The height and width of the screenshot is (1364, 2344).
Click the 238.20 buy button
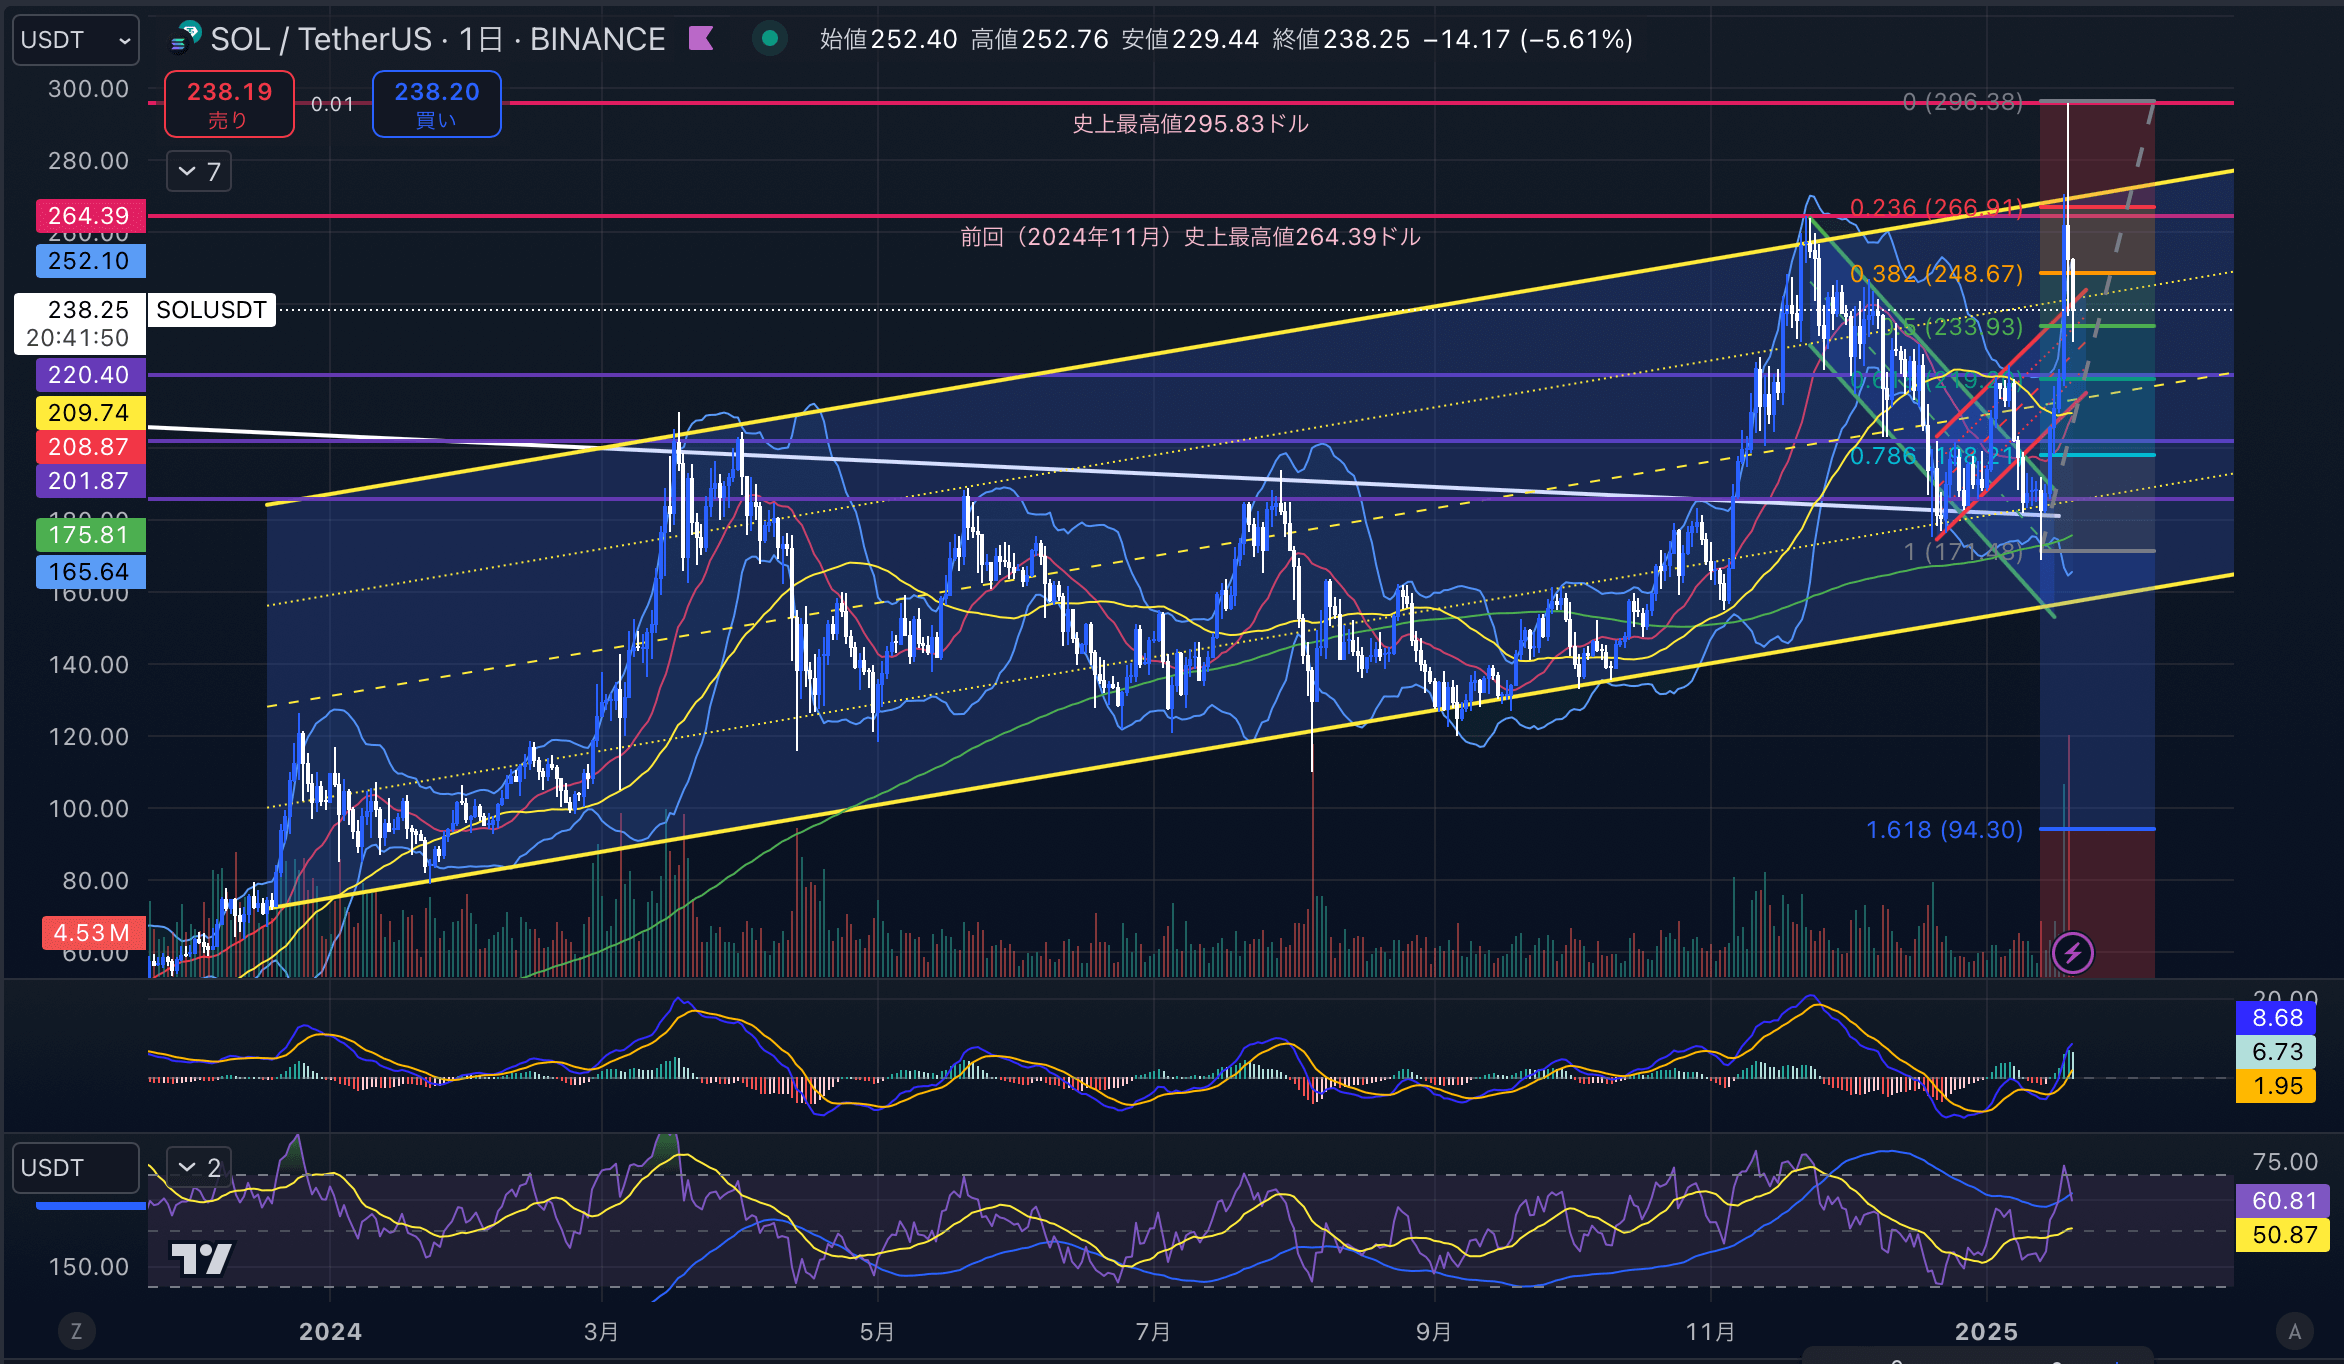[x=436, y=104]
